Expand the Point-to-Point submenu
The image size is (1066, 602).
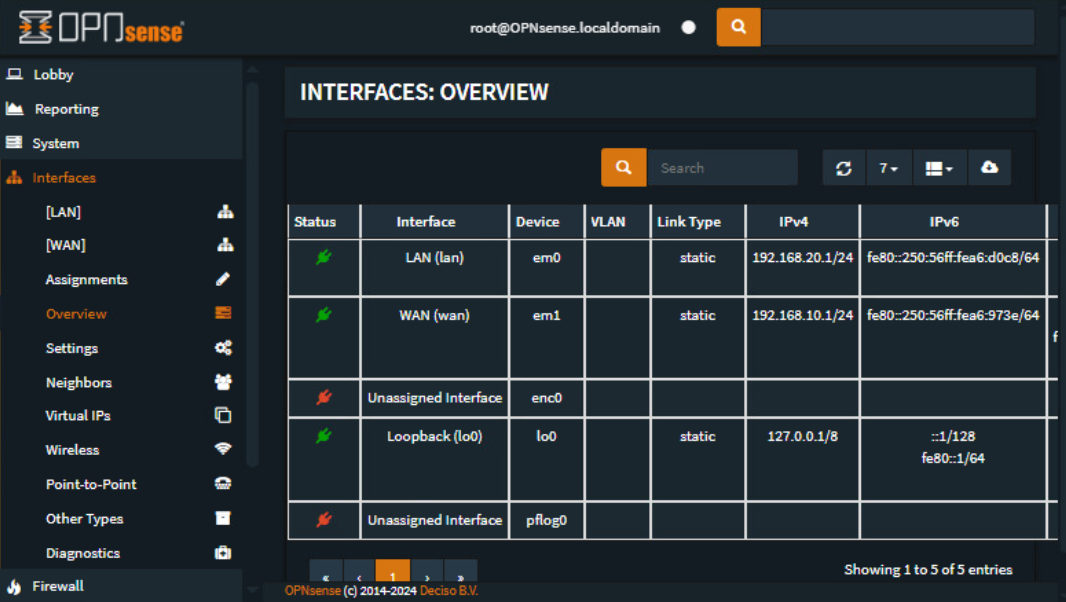(x=91, y=484)
